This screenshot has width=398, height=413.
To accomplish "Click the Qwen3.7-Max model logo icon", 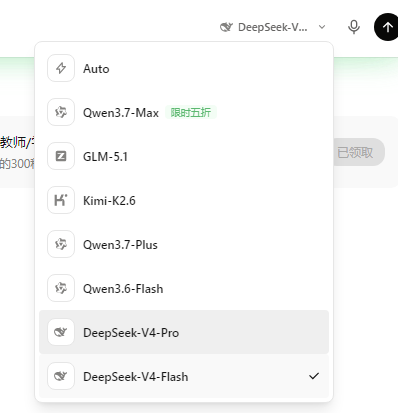I will pyautogui.click(x=61, y=112).
